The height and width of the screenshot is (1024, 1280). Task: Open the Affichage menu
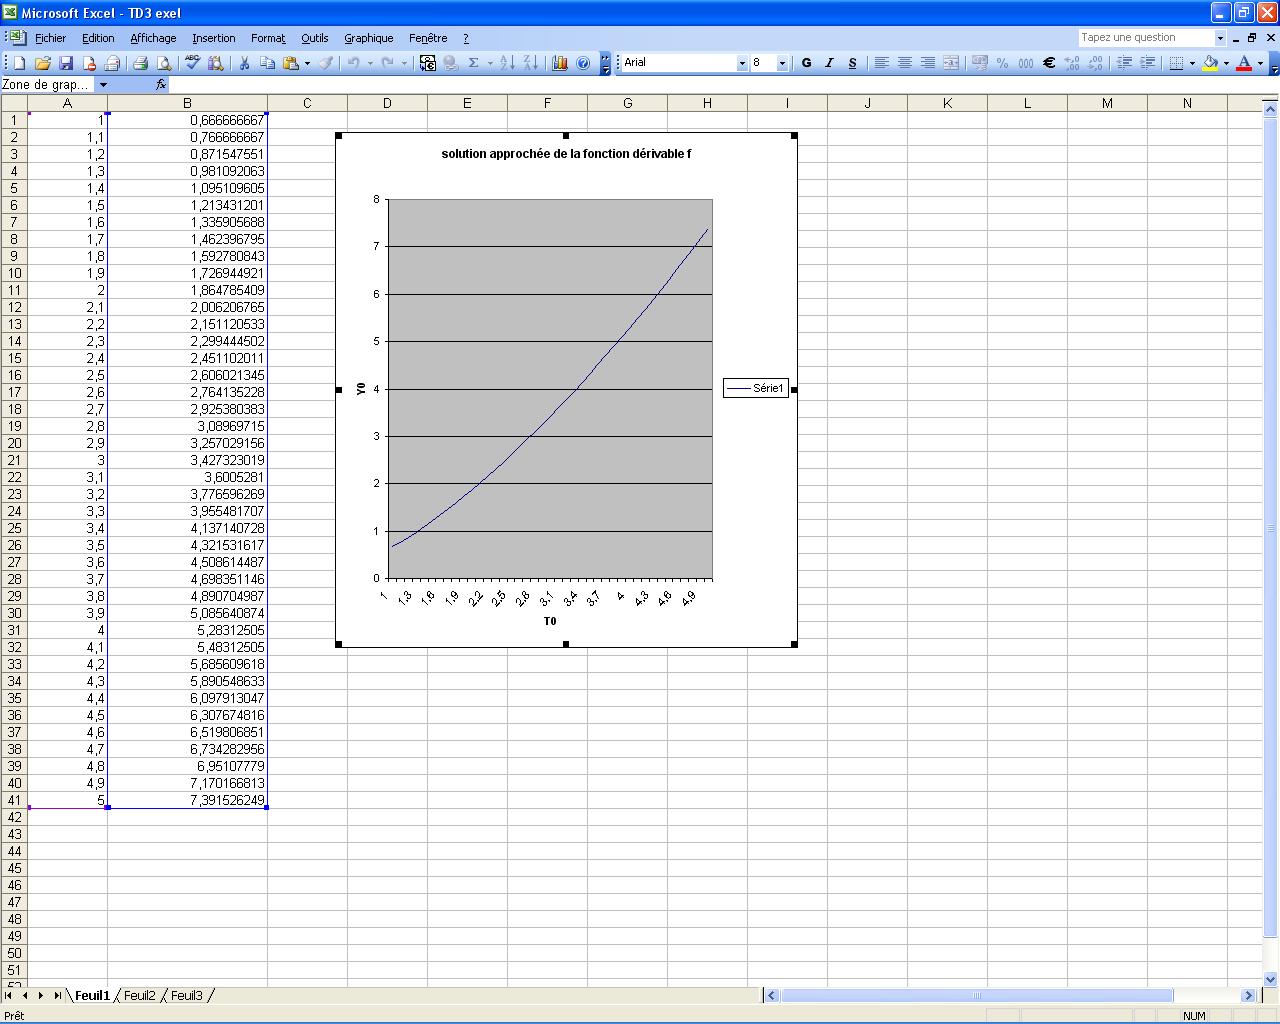153,38
